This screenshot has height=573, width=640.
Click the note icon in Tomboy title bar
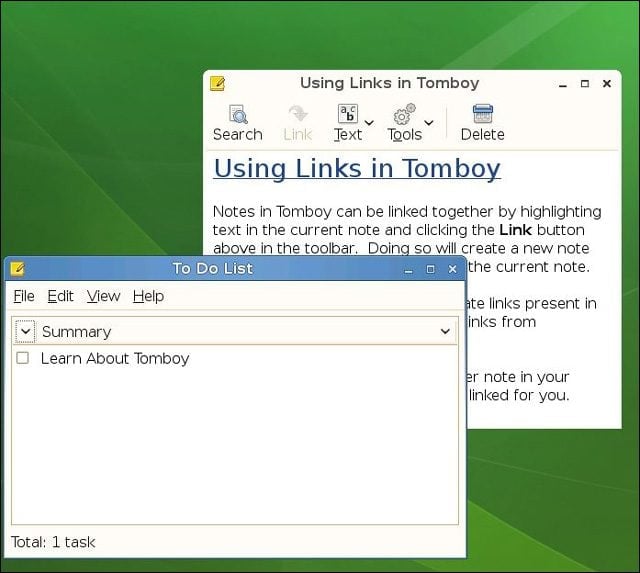[x=217, y=83]
